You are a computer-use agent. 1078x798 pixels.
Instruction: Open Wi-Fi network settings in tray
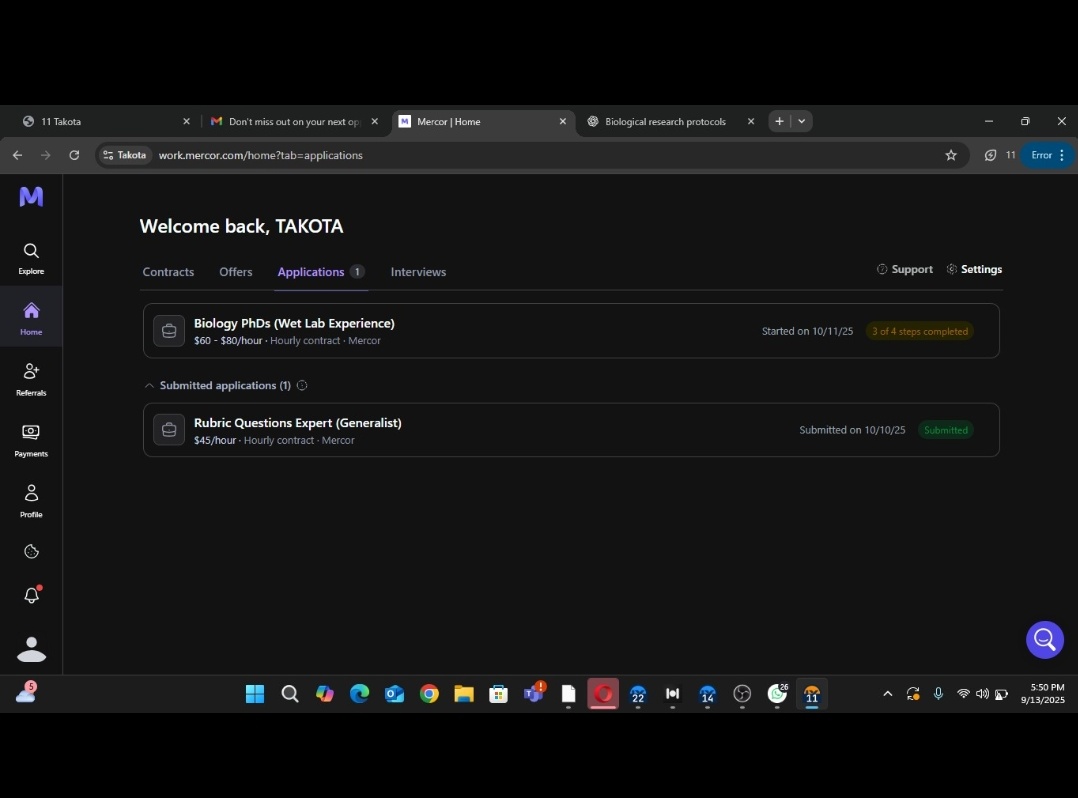tap(963, 694)
